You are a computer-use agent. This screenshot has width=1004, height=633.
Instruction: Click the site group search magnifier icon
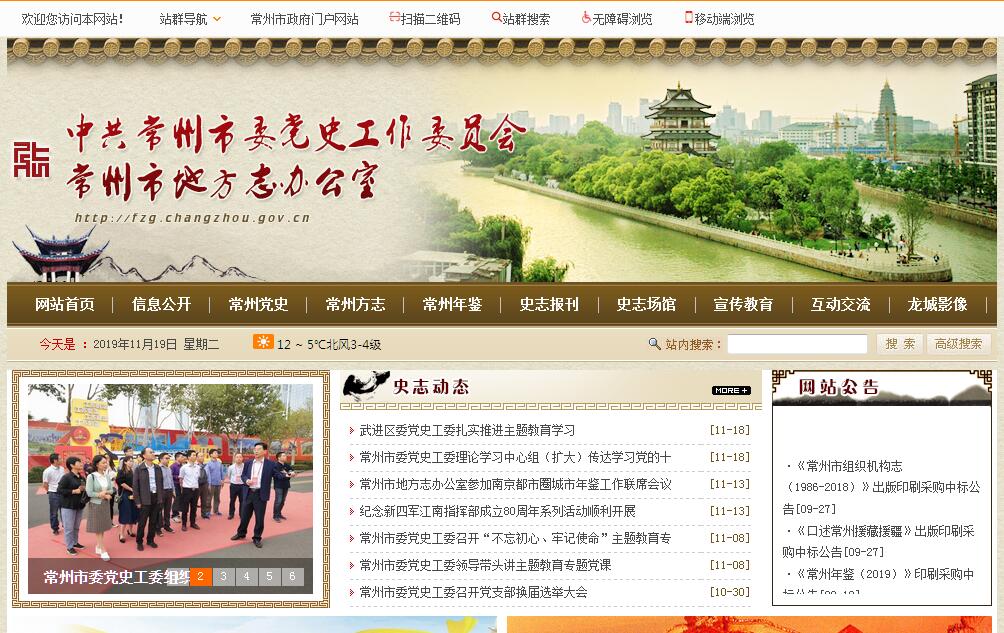click(x=497, y=18)
